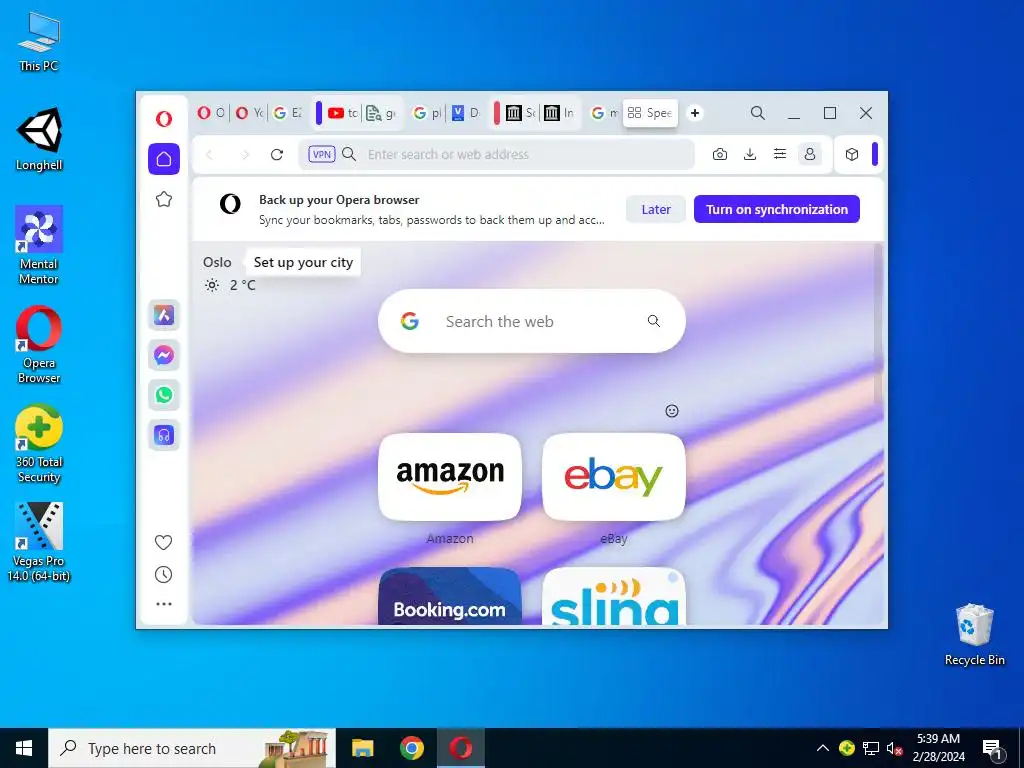The image size is (1024, 768).
Task: Open the Extensions cube icon
Action: click(852, 155)
